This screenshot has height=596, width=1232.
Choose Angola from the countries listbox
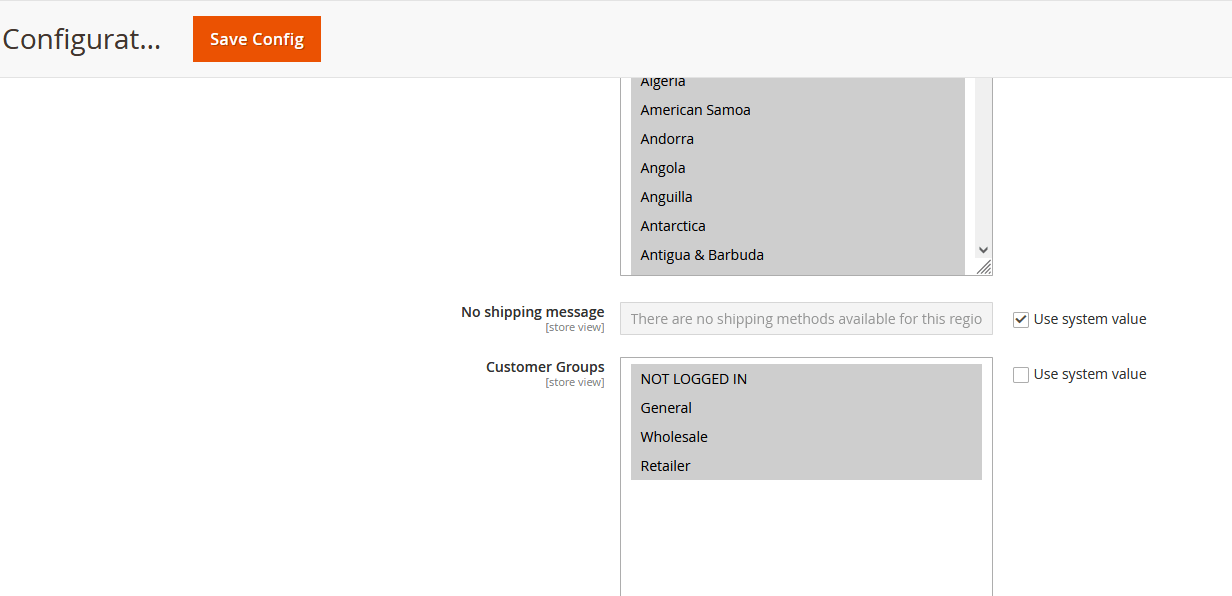tap(663, 168)
